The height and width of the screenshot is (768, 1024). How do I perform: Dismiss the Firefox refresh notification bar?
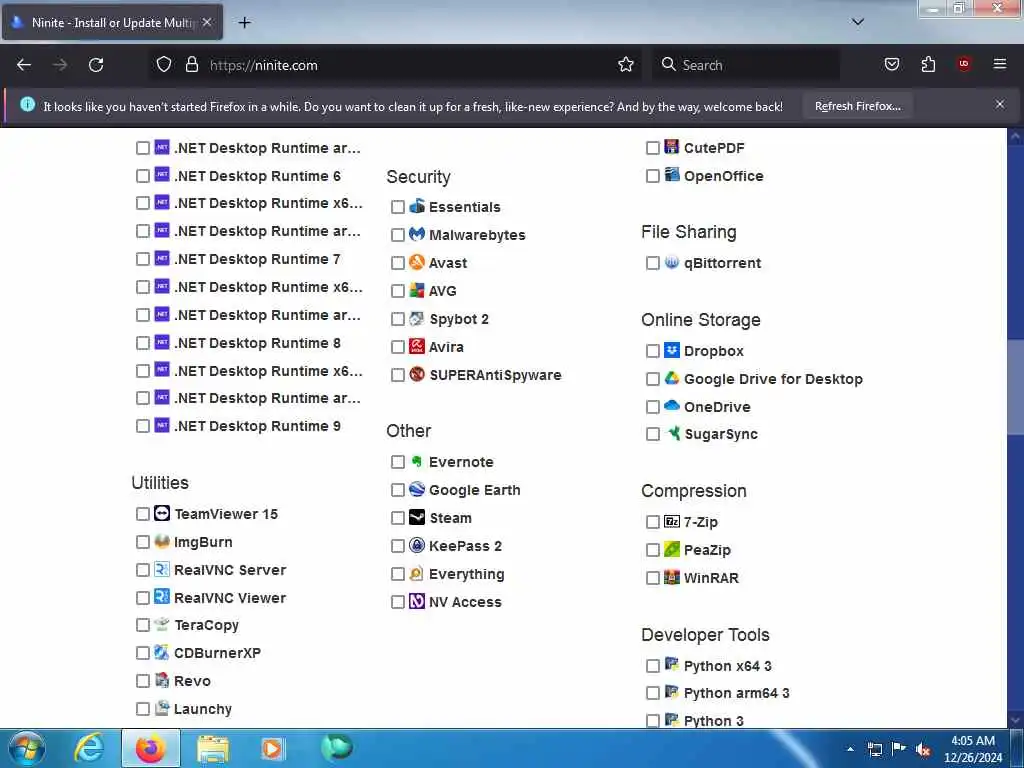click(1000, 104)
